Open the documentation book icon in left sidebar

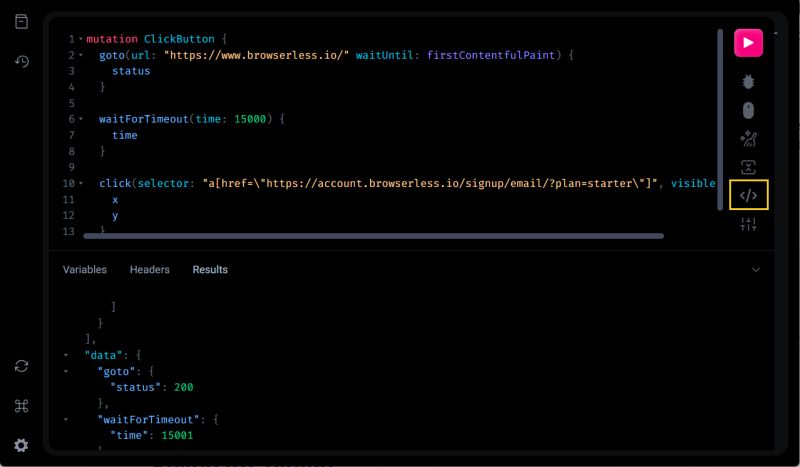[x=21, y=21]
